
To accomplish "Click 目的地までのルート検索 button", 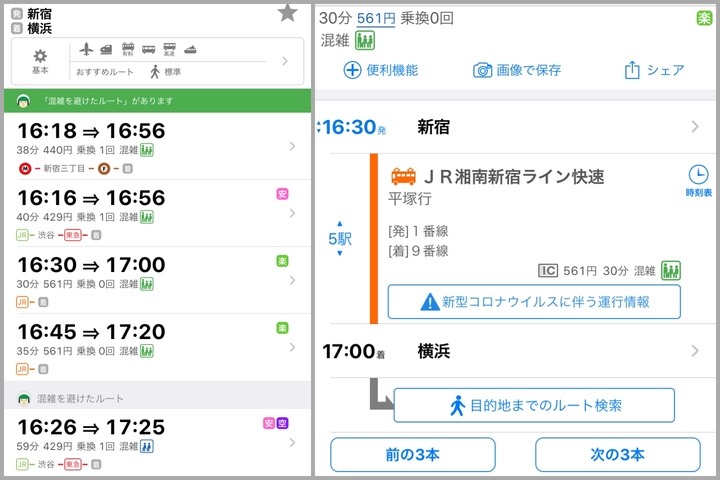I will click(x=534, y=405).
